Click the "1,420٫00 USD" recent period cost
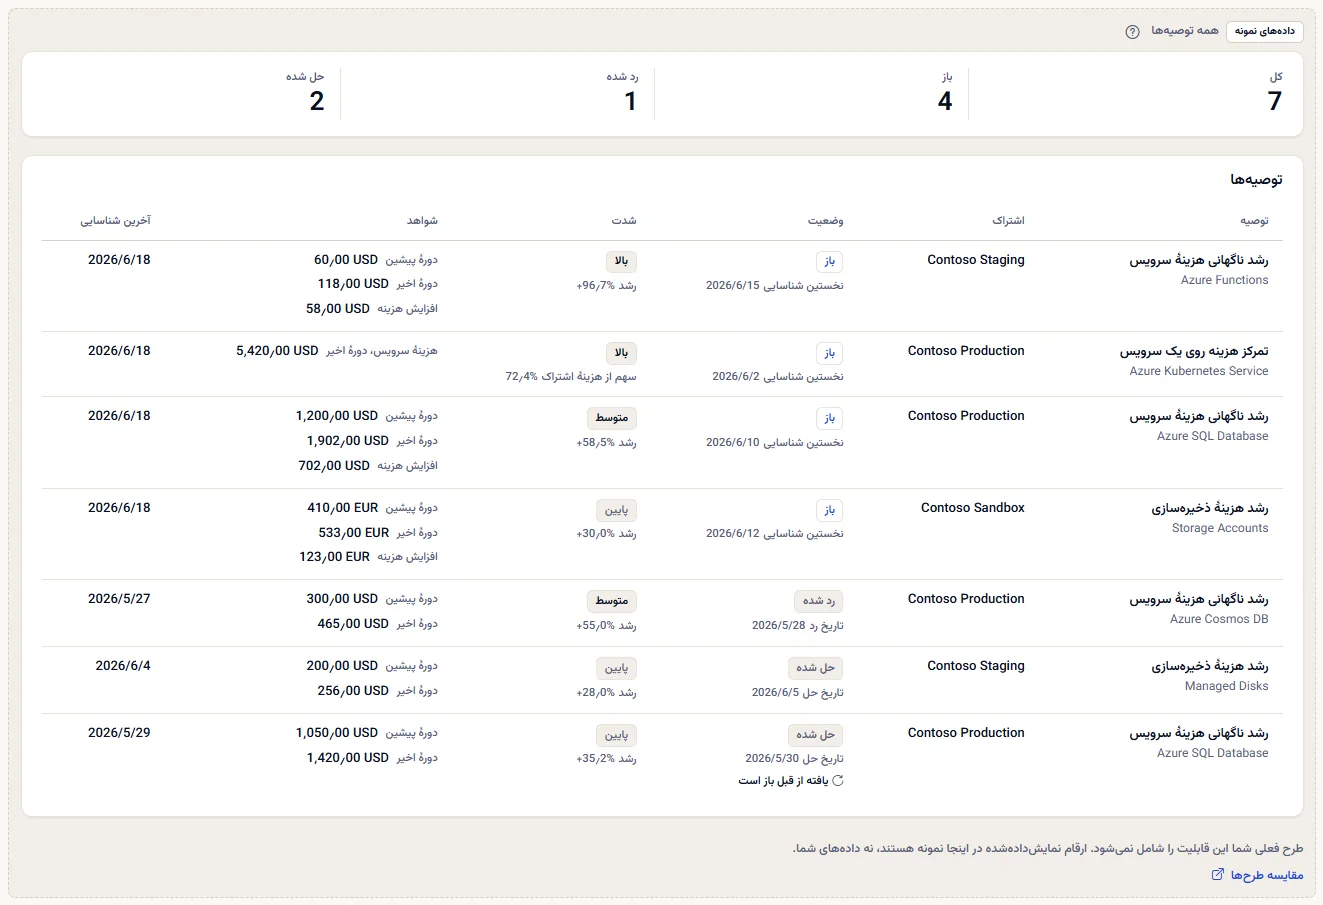 [x=348, y=758]
